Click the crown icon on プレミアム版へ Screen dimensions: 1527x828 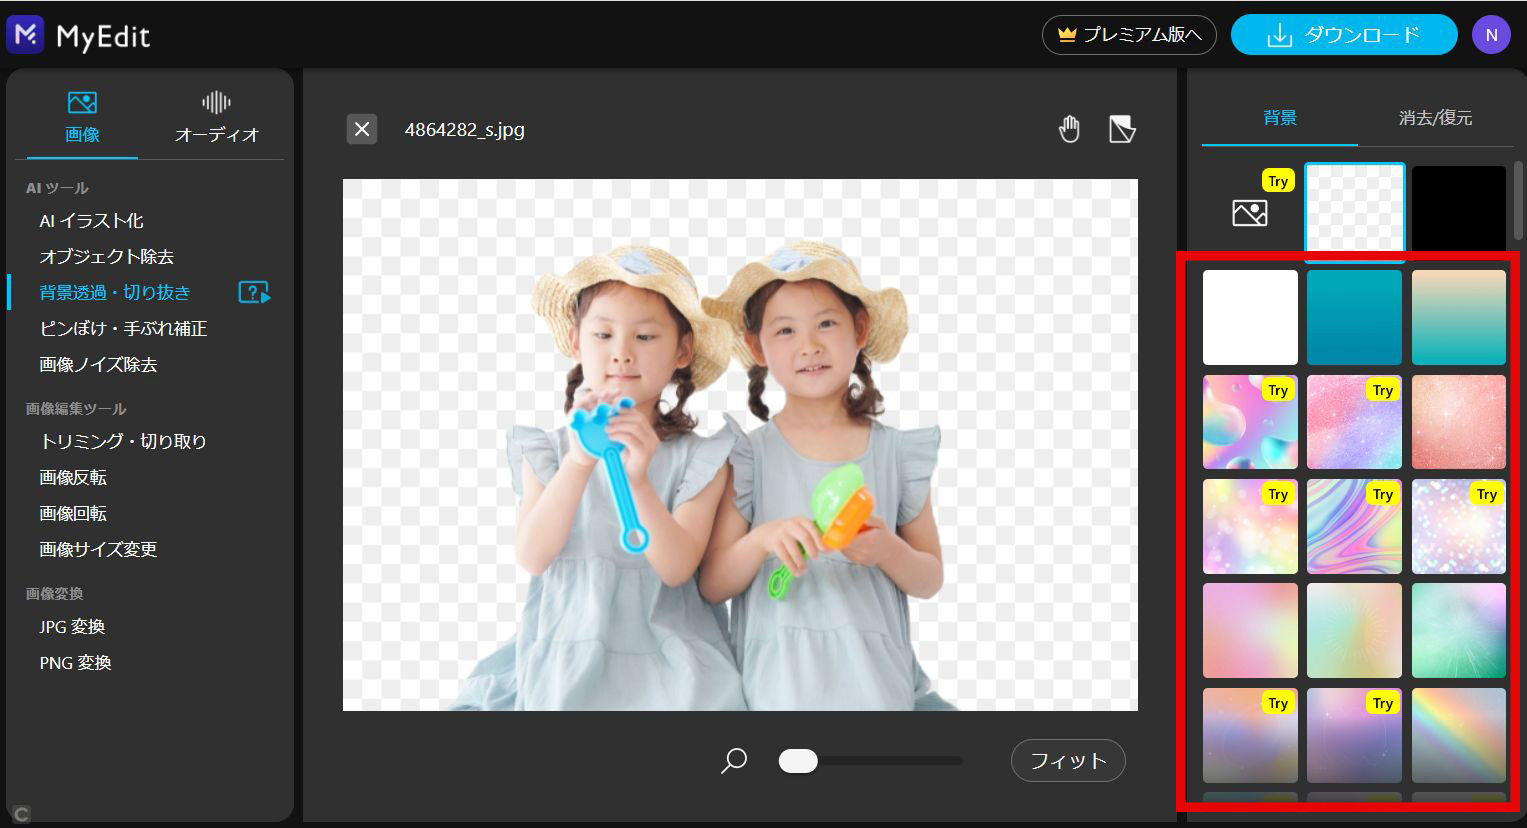(1064, 34)
